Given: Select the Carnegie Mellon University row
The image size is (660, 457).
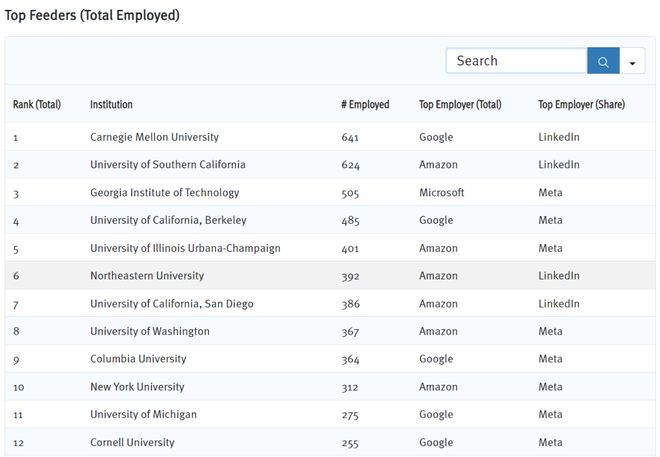Looking at the screenshot, I should 330,137.
